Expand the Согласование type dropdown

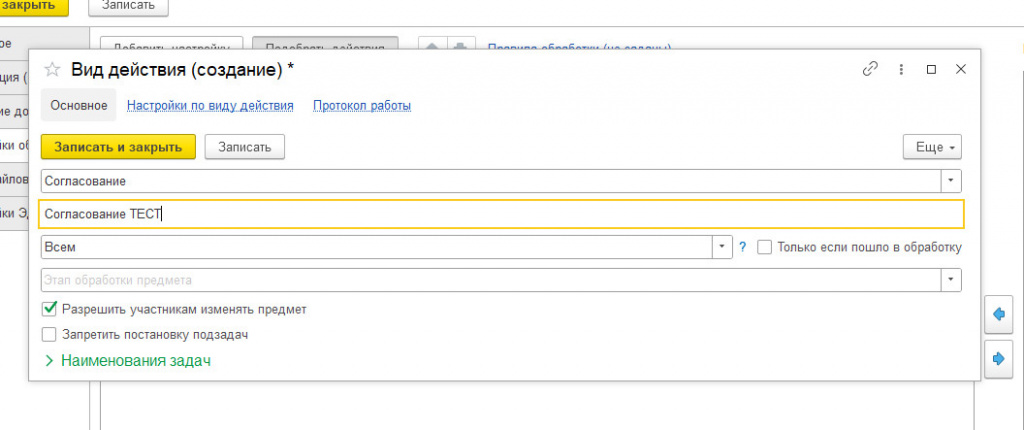[951, 181]
